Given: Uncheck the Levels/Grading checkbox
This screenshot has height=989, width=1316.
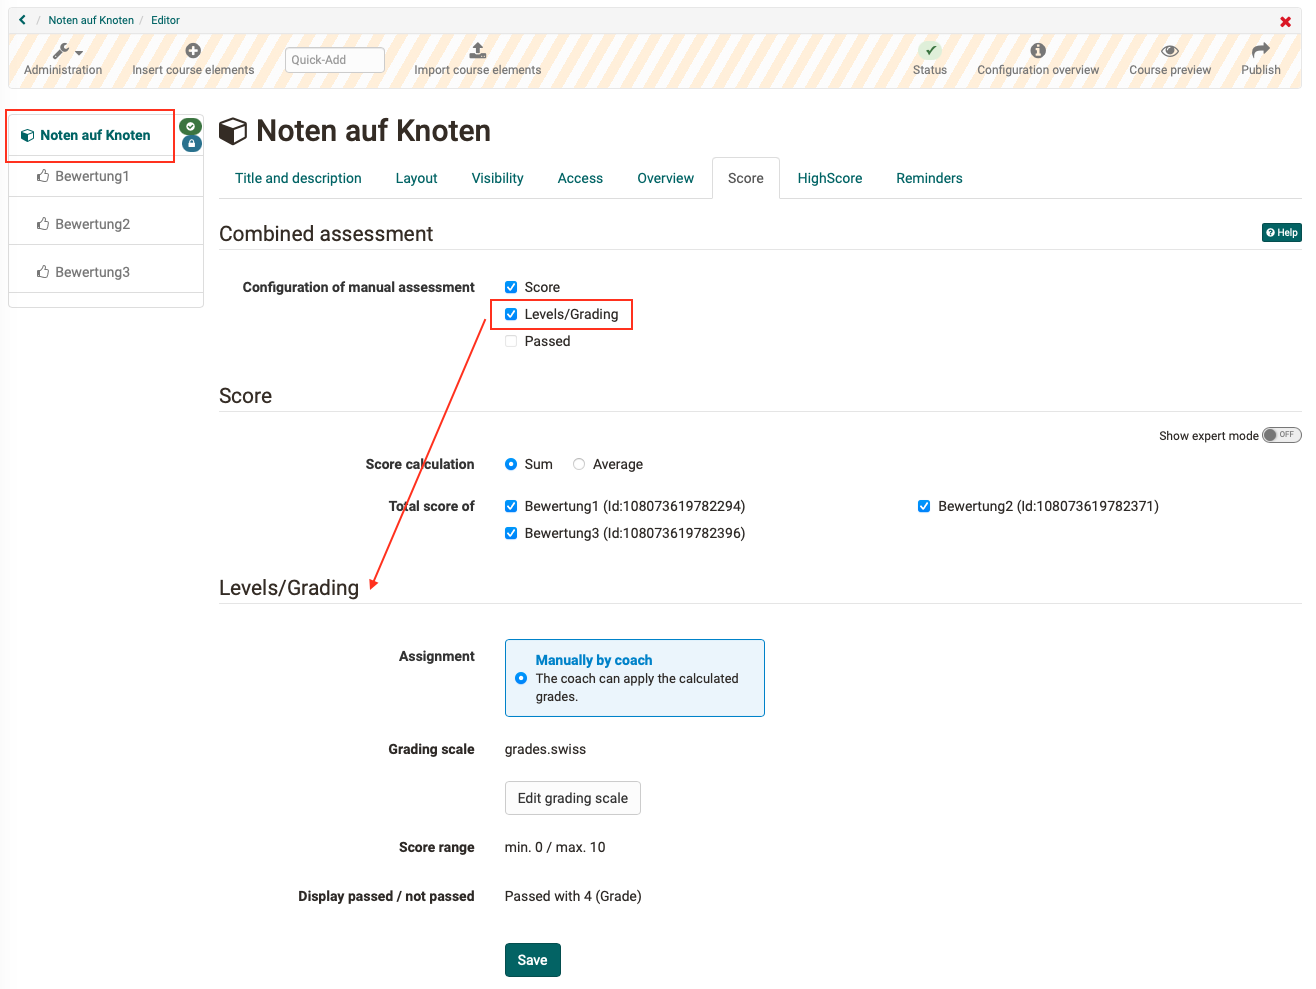Looking at the screenshot, I should click(511, 313).
